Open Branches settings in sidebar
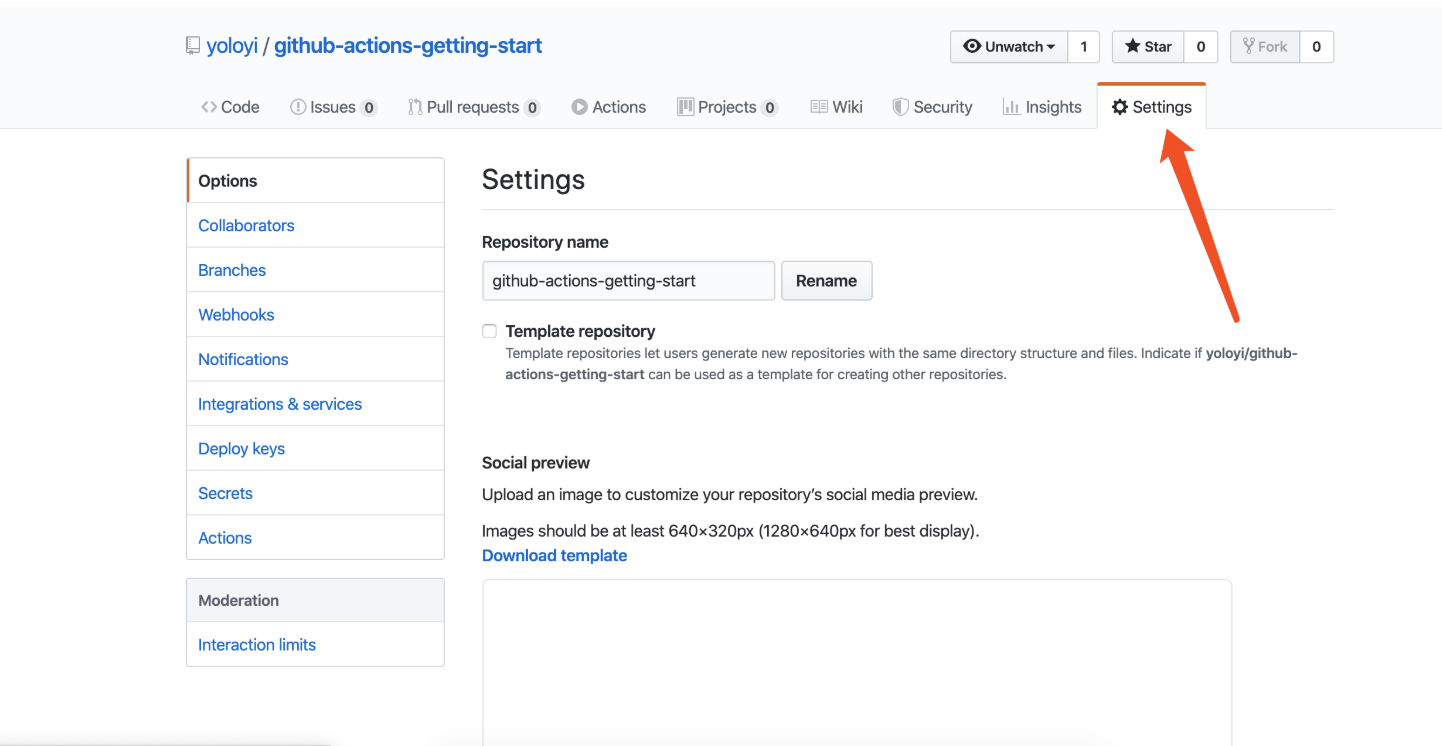Screen dimensions: 1442x746 coord(315,270)
